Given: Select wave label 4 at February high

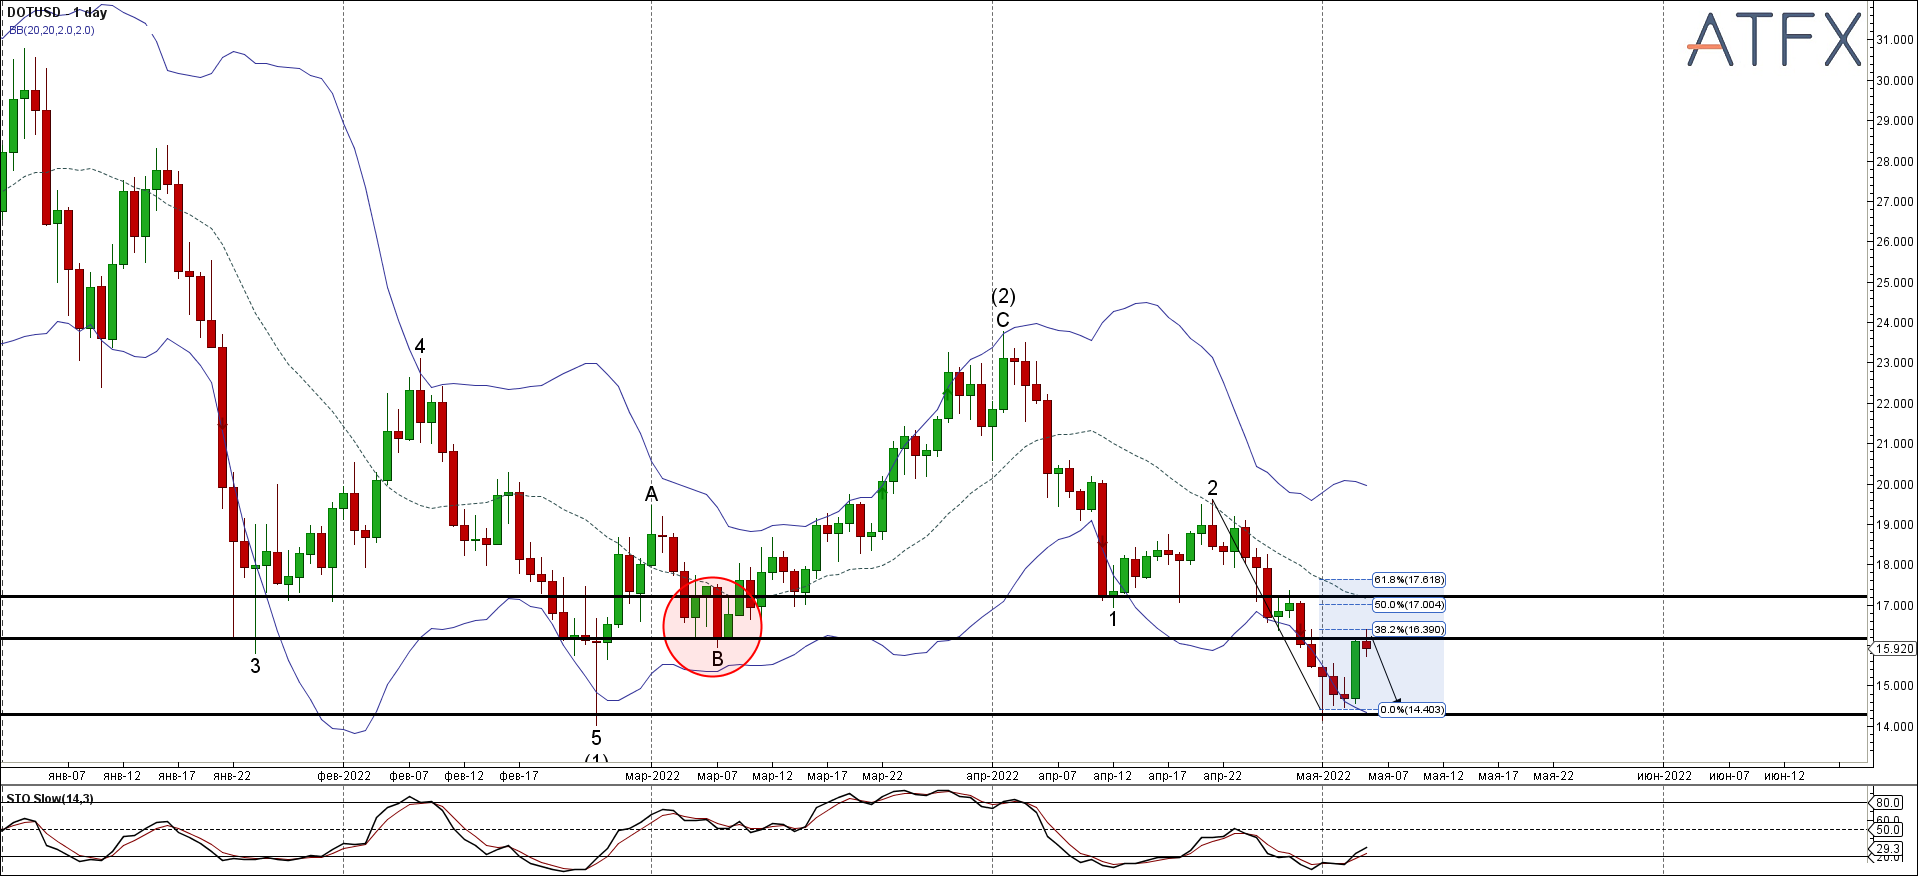Looking at the screenshot, I should 420,346.
